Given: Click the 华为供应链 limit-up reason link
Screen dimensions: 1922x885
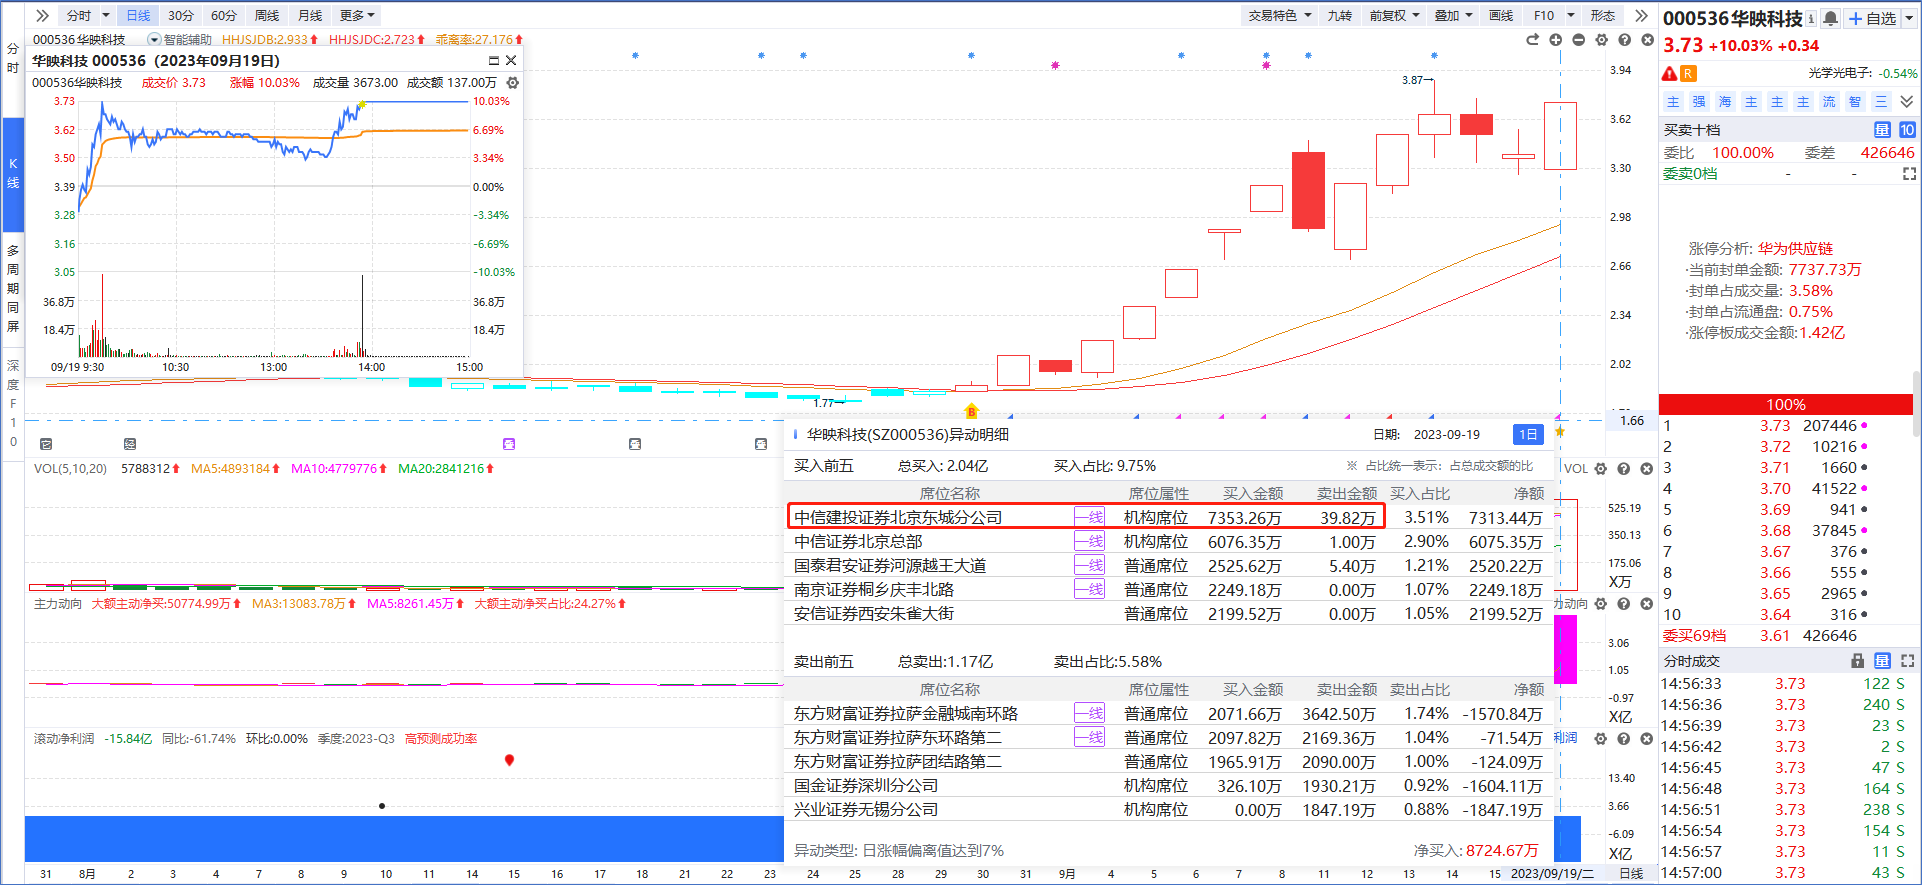Looking at the screenshot, I should (1795, 248).
